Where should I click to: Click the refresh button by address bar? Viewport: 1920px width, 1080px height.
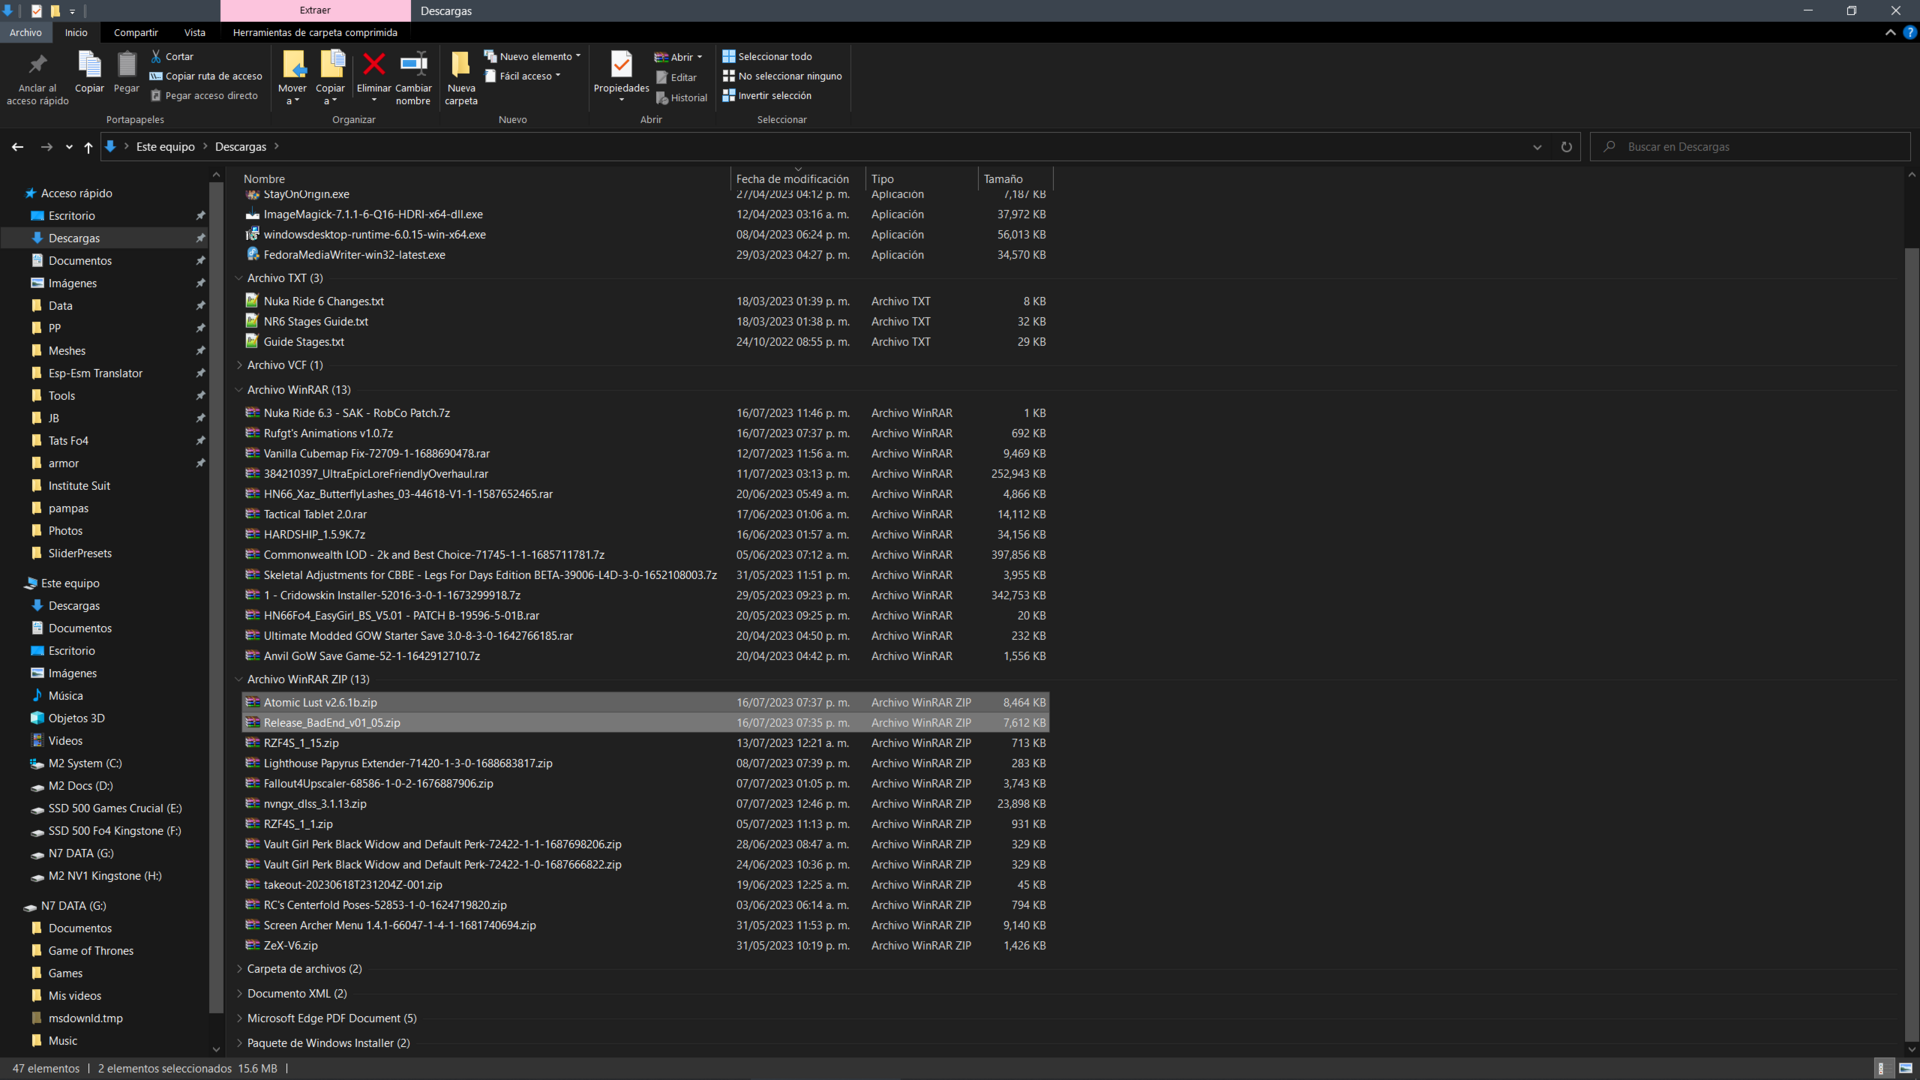pyautogui.click(x=1567, y=147)
